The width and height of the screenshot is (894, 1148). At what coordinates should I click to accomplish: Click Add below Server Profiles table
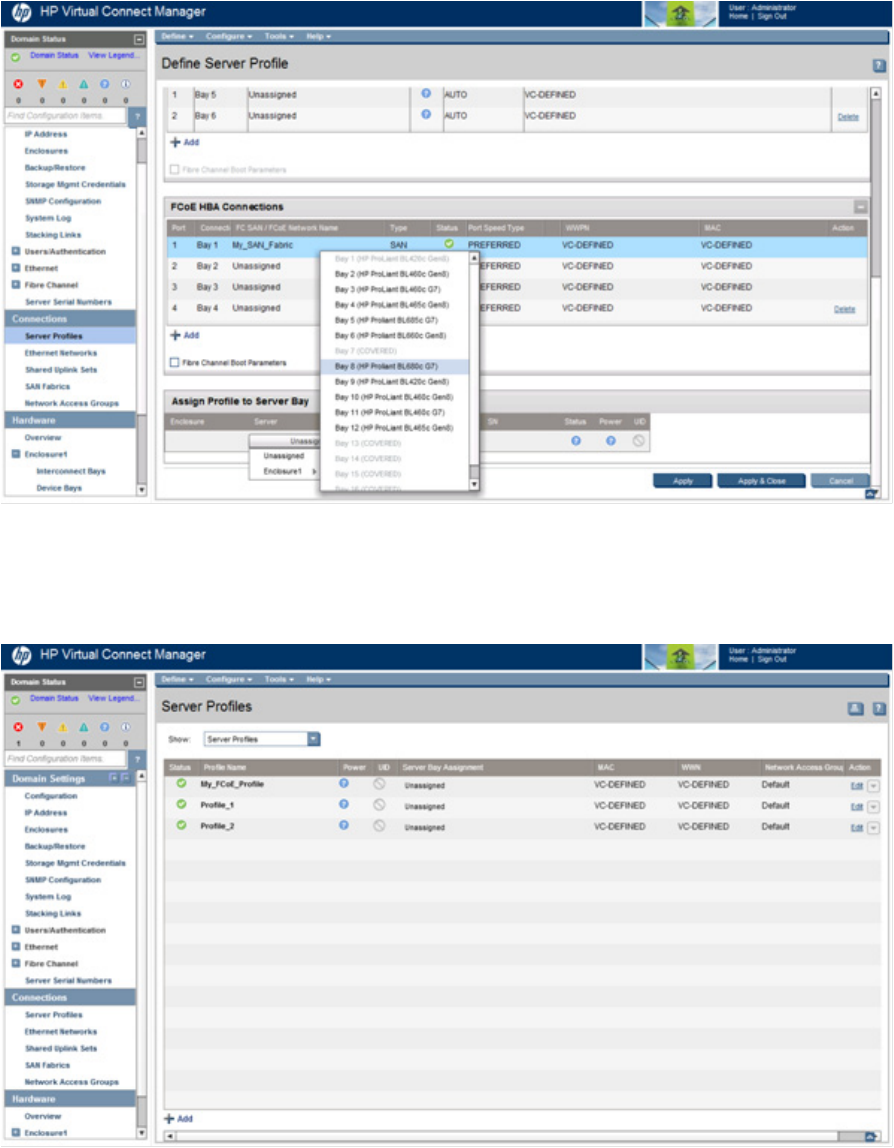178,1119
